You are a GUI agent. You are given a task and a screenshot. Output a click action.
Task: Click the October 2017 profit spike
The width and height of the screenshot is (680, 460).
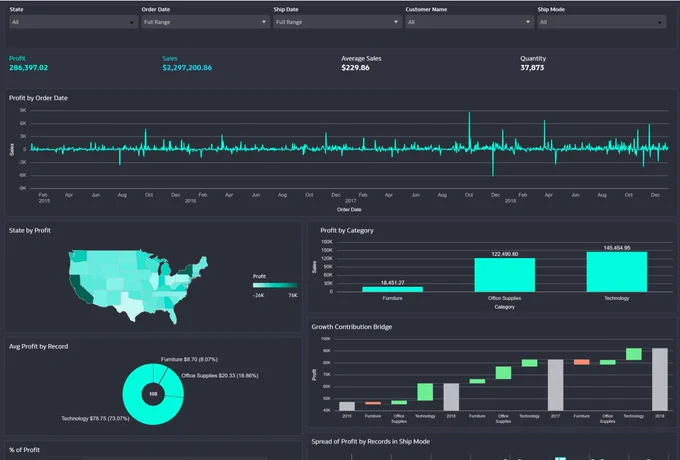point(469,129)
